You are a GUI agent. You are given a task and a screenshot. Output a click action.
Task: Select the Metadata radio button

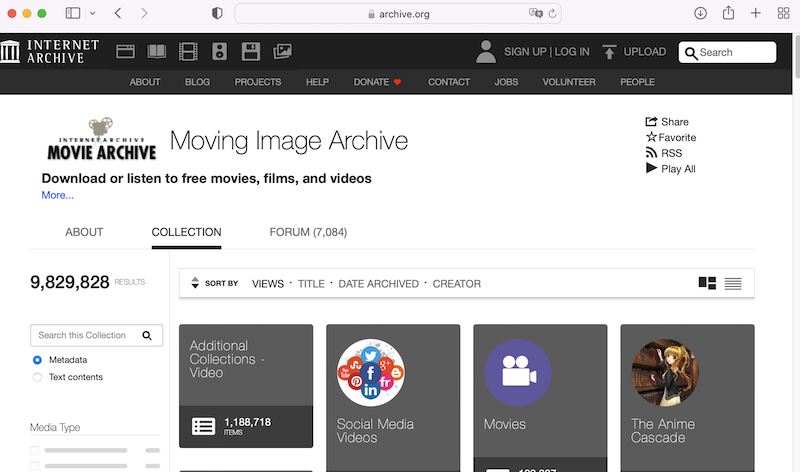(x=37, y=360)
